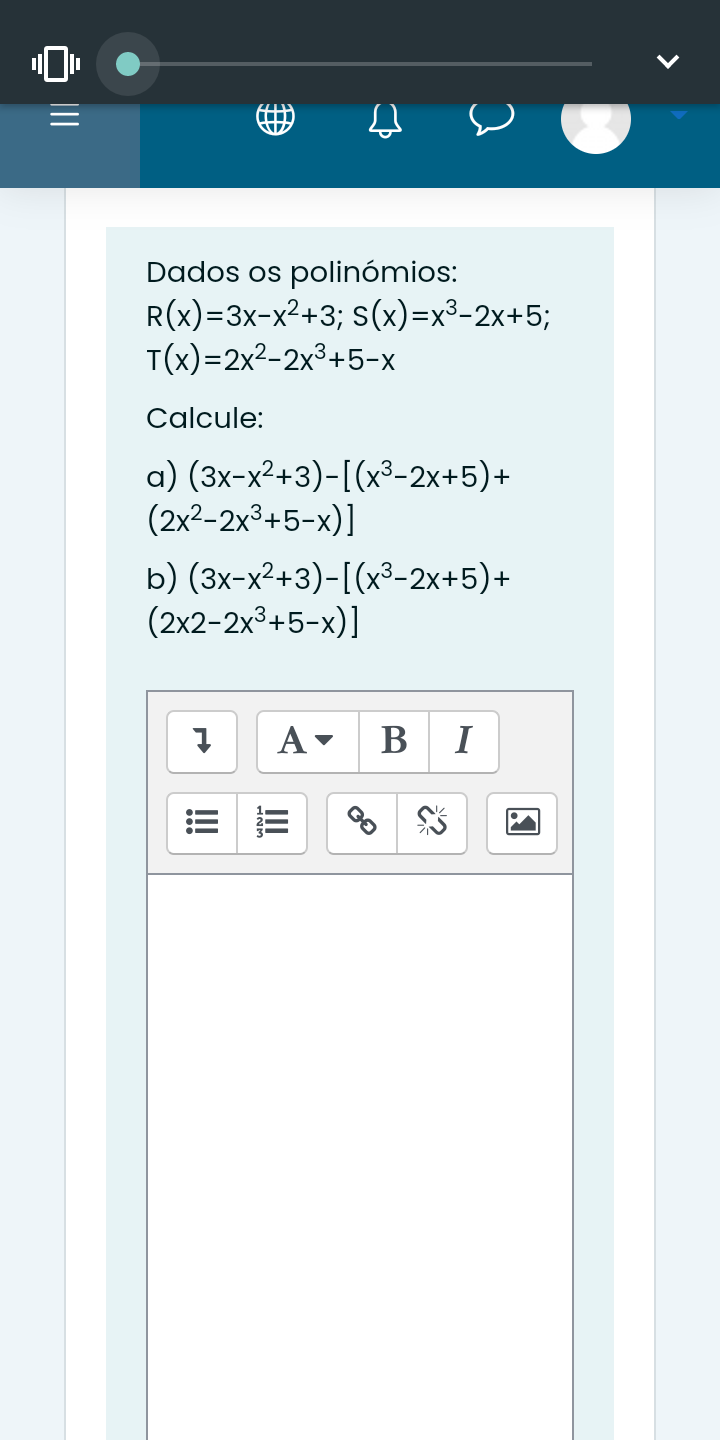Open the notifications bell
720x1440 pixels.
385,120
